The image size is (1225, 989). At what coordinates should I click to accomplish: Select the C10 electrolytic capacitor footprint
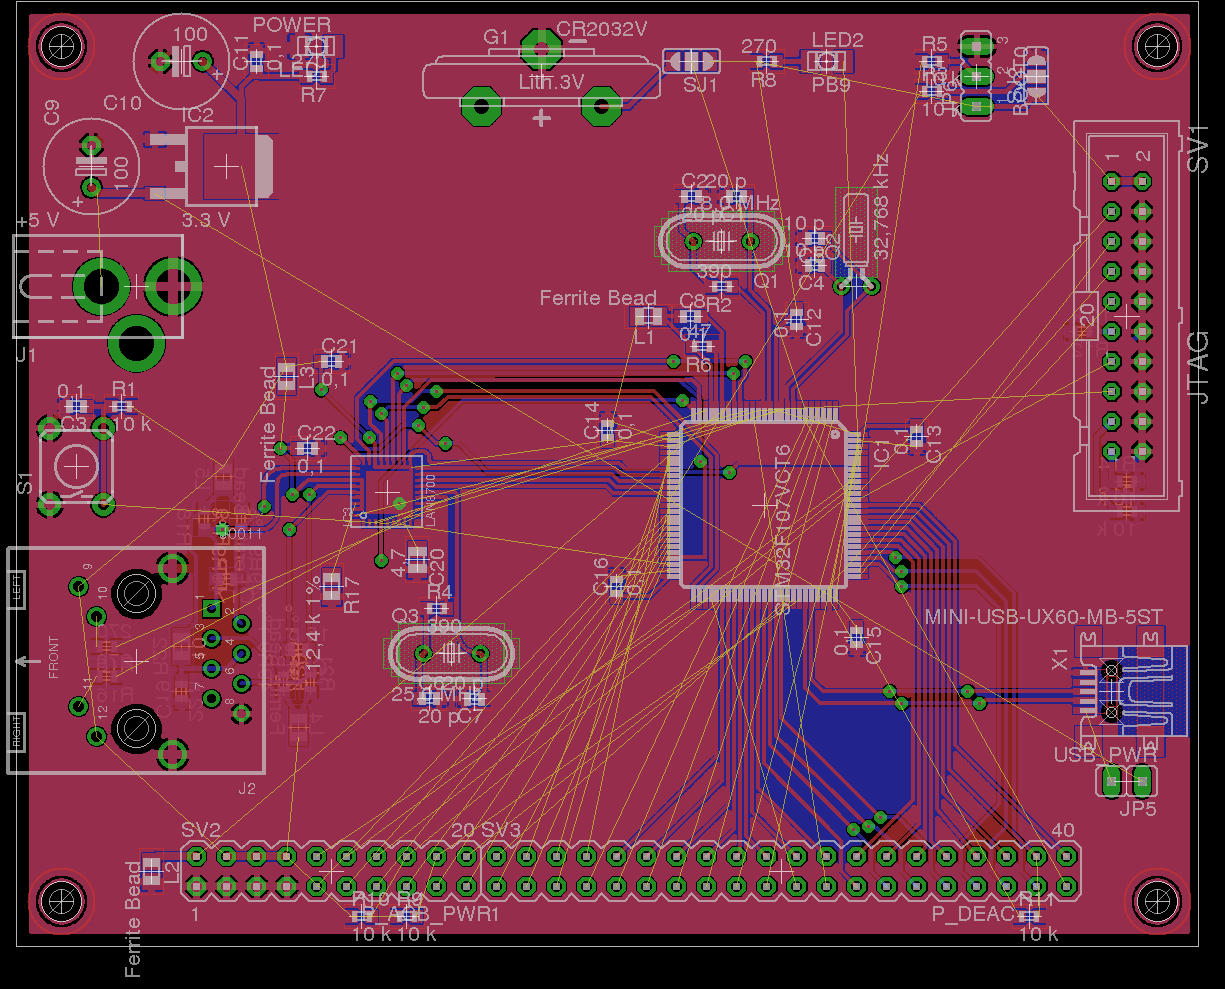[x=181, y=62]
